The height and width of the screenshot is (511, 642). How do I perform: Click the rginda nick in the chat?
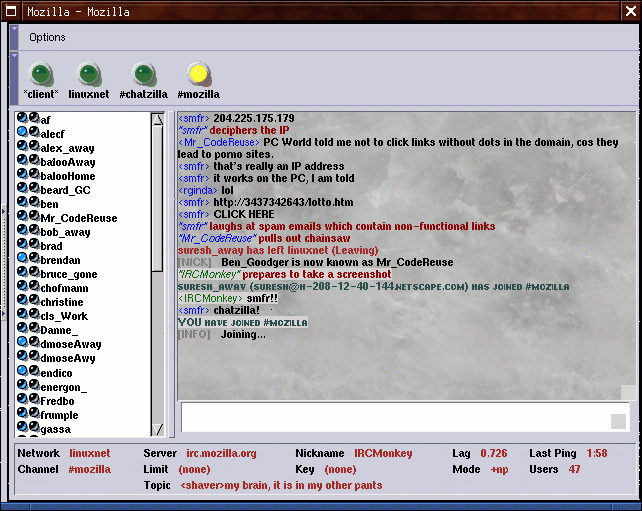pyautogui.click(x=198, y=190)
